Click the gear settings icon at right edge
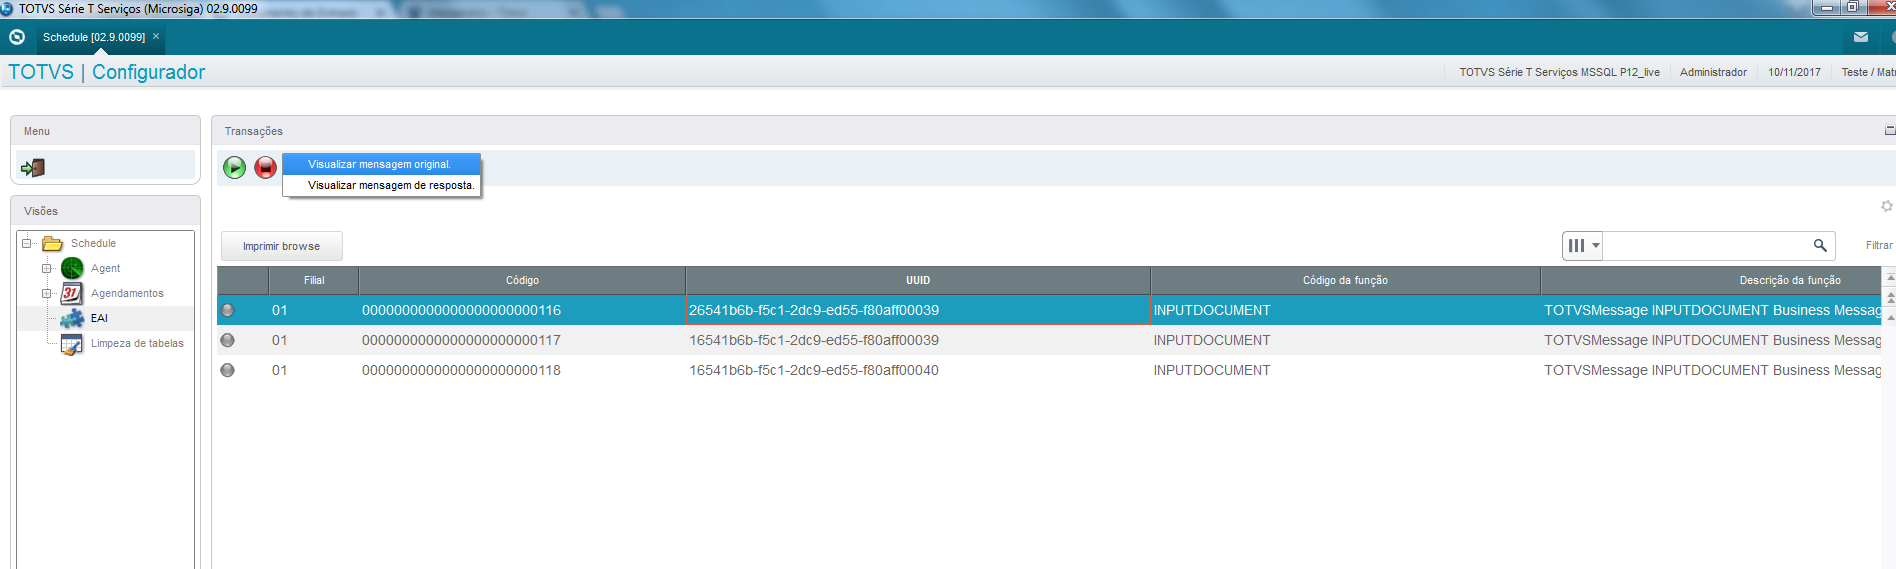 1887,206
